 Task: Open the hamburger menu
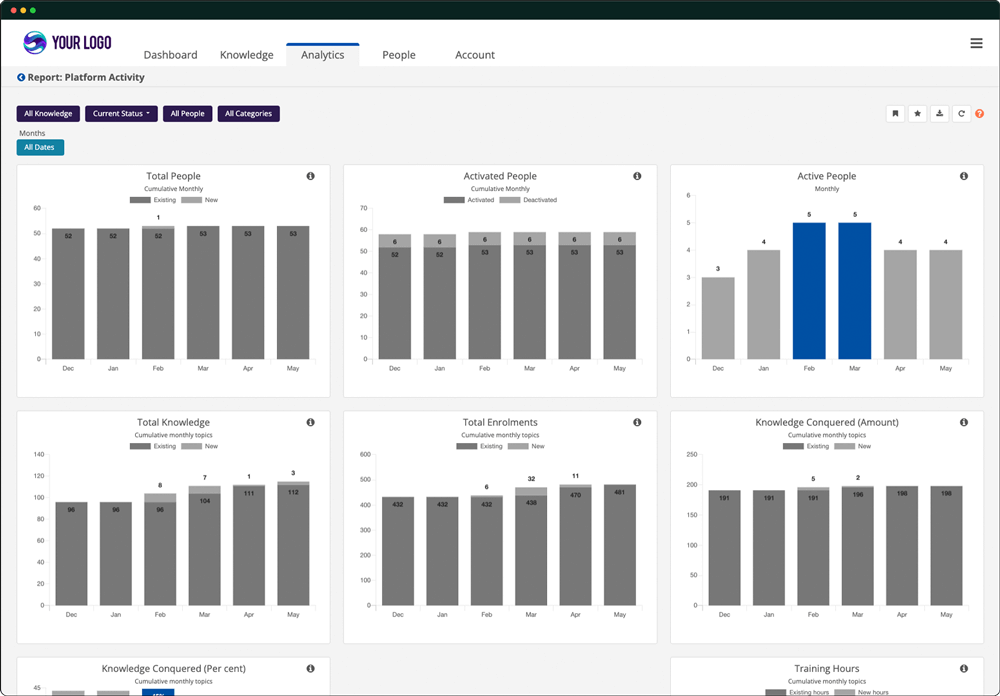point(977,44)
